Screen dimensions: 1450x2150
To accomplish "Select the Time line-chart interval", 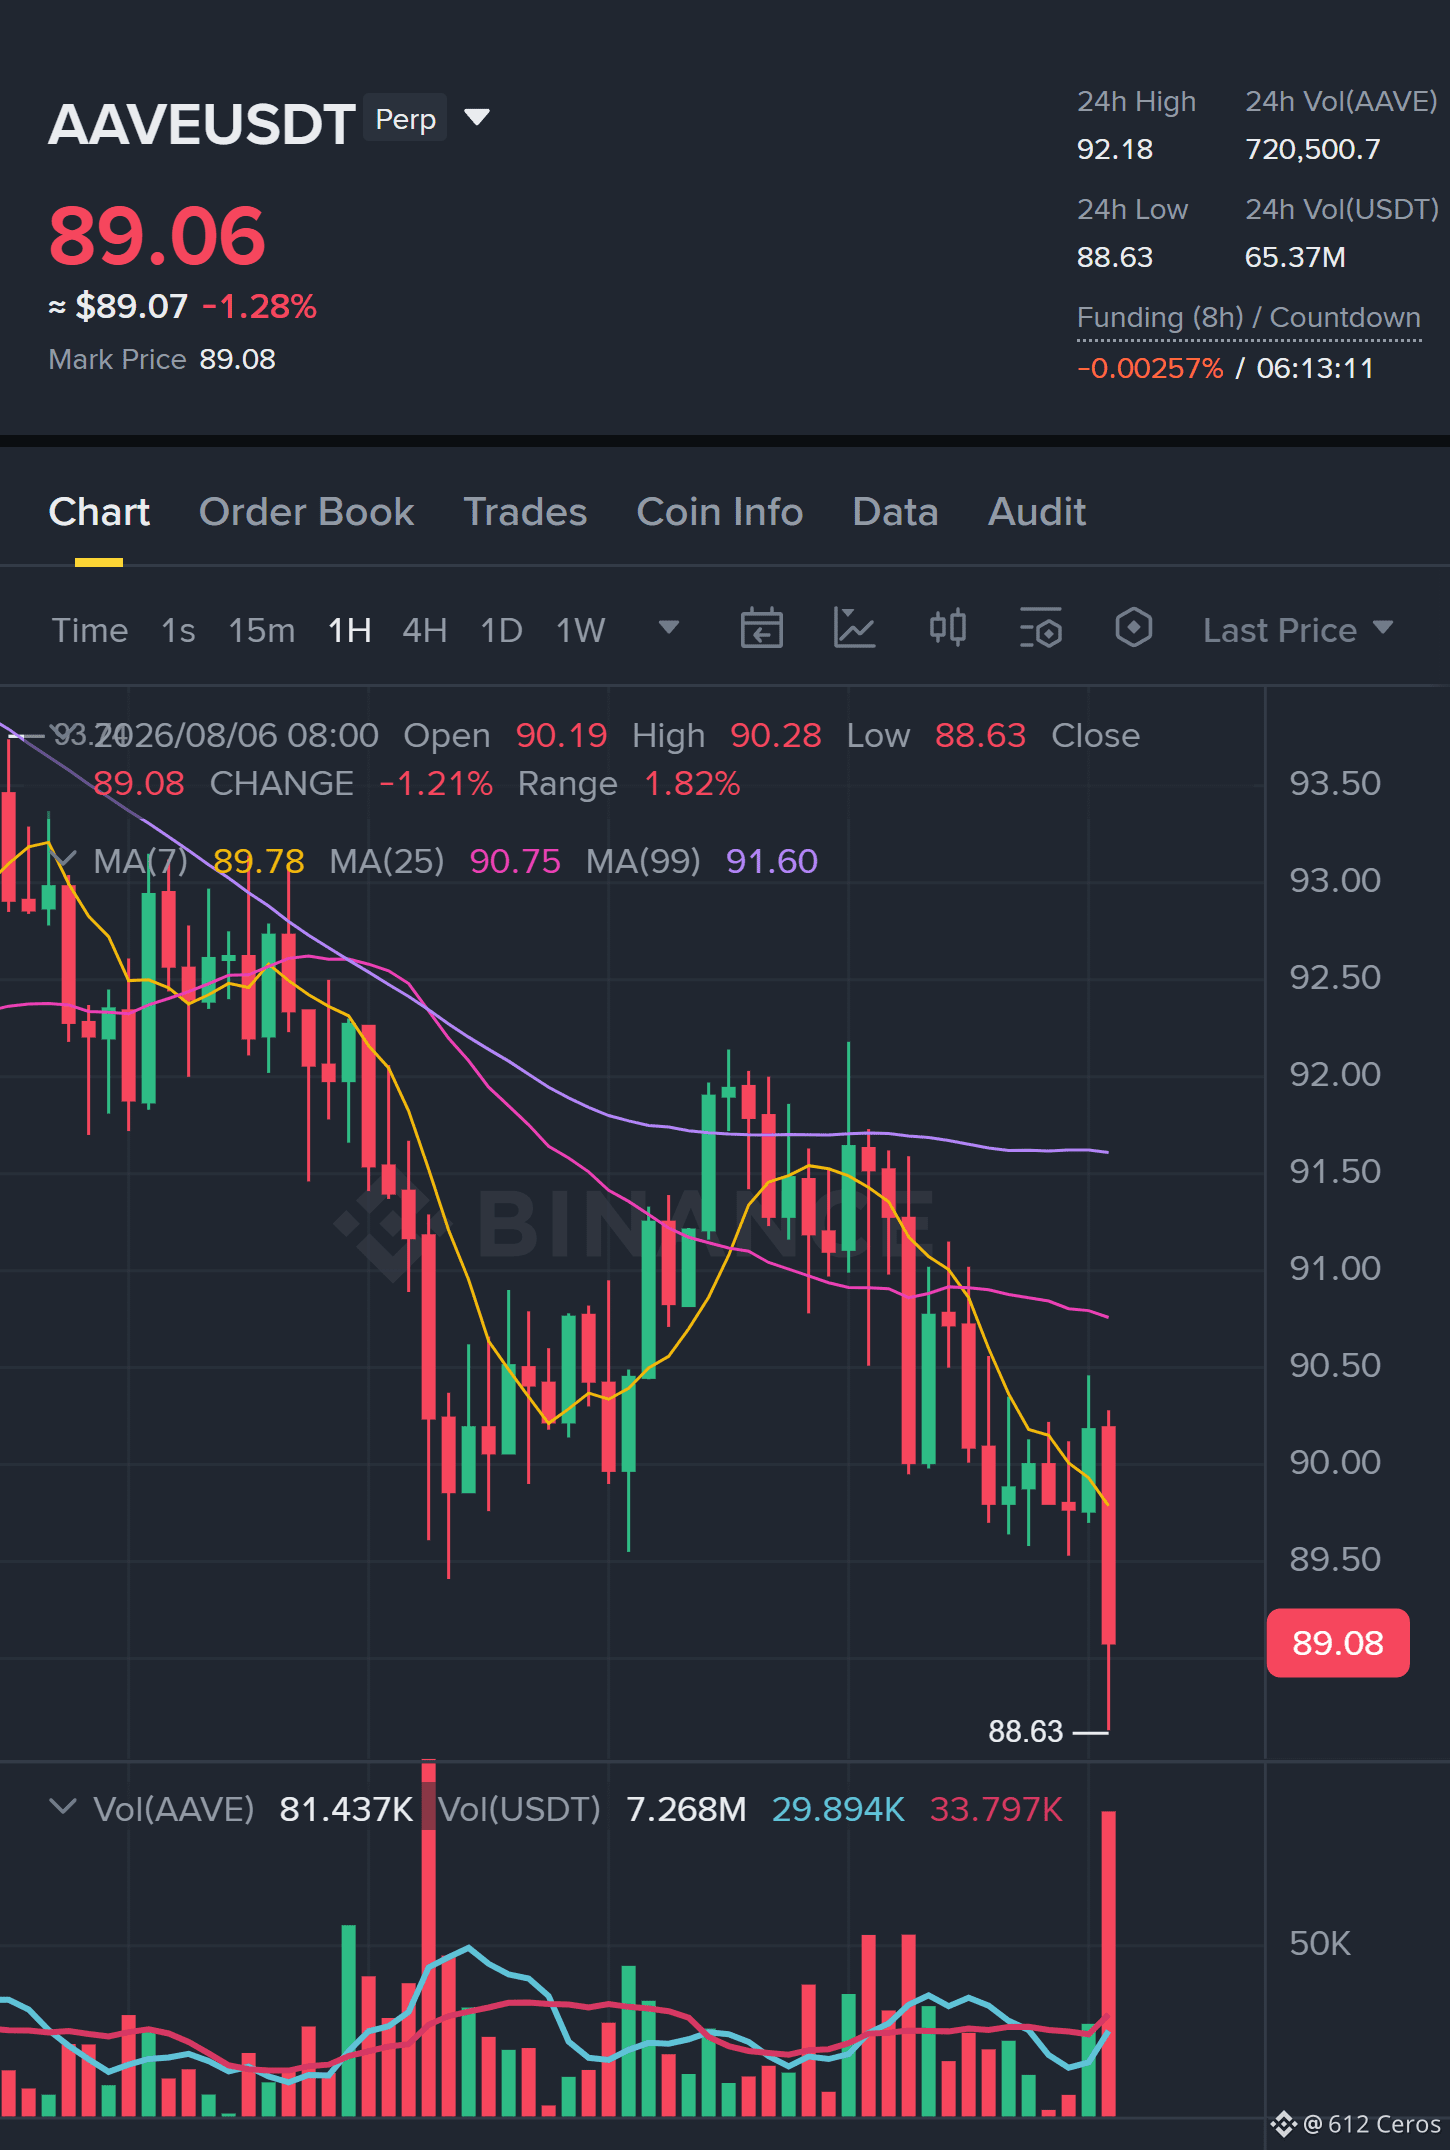I will 90,630.
